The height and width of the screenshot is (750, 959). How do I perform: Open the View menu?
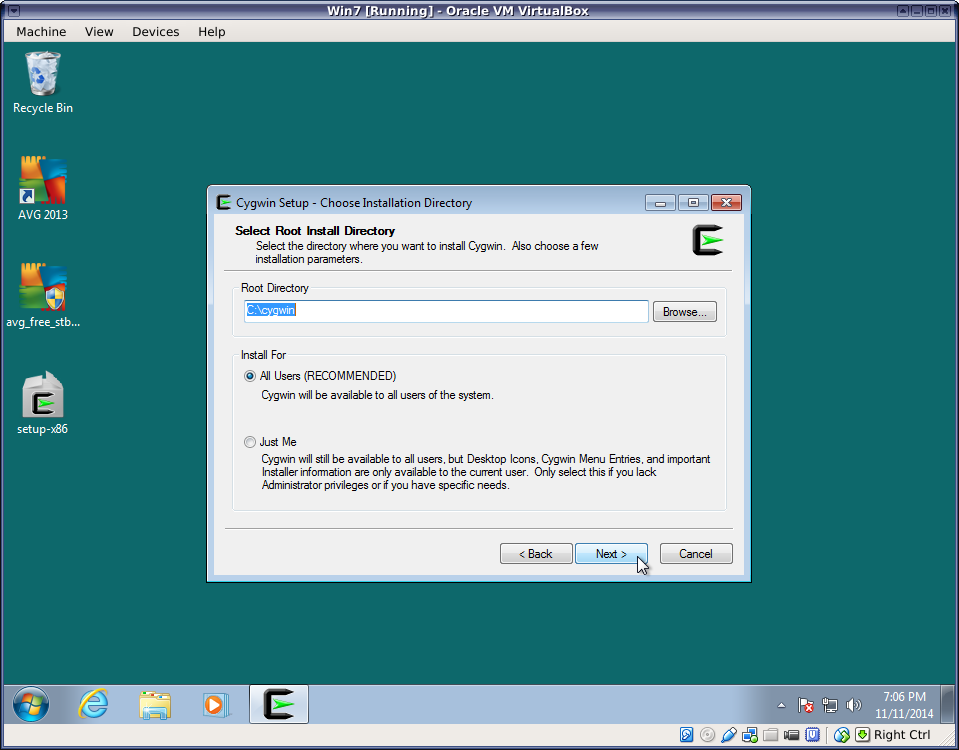pyautogui.click(x=99, y=32)
